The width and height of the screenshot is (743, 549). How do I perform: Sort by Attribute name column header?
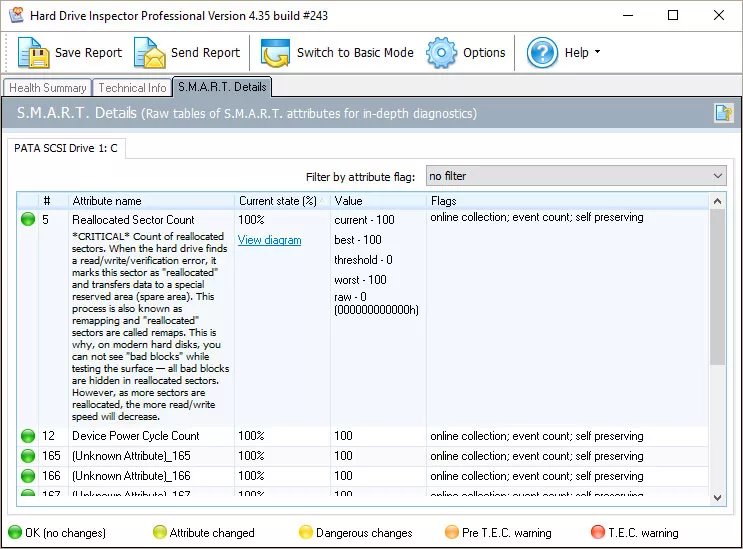pos(151,201)
